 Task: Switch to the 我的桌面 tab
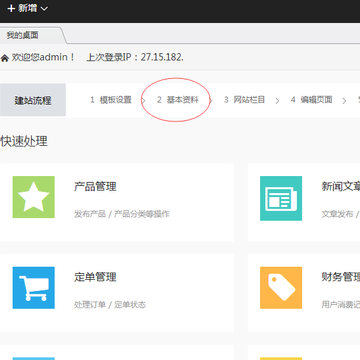(x=23, y=35)
